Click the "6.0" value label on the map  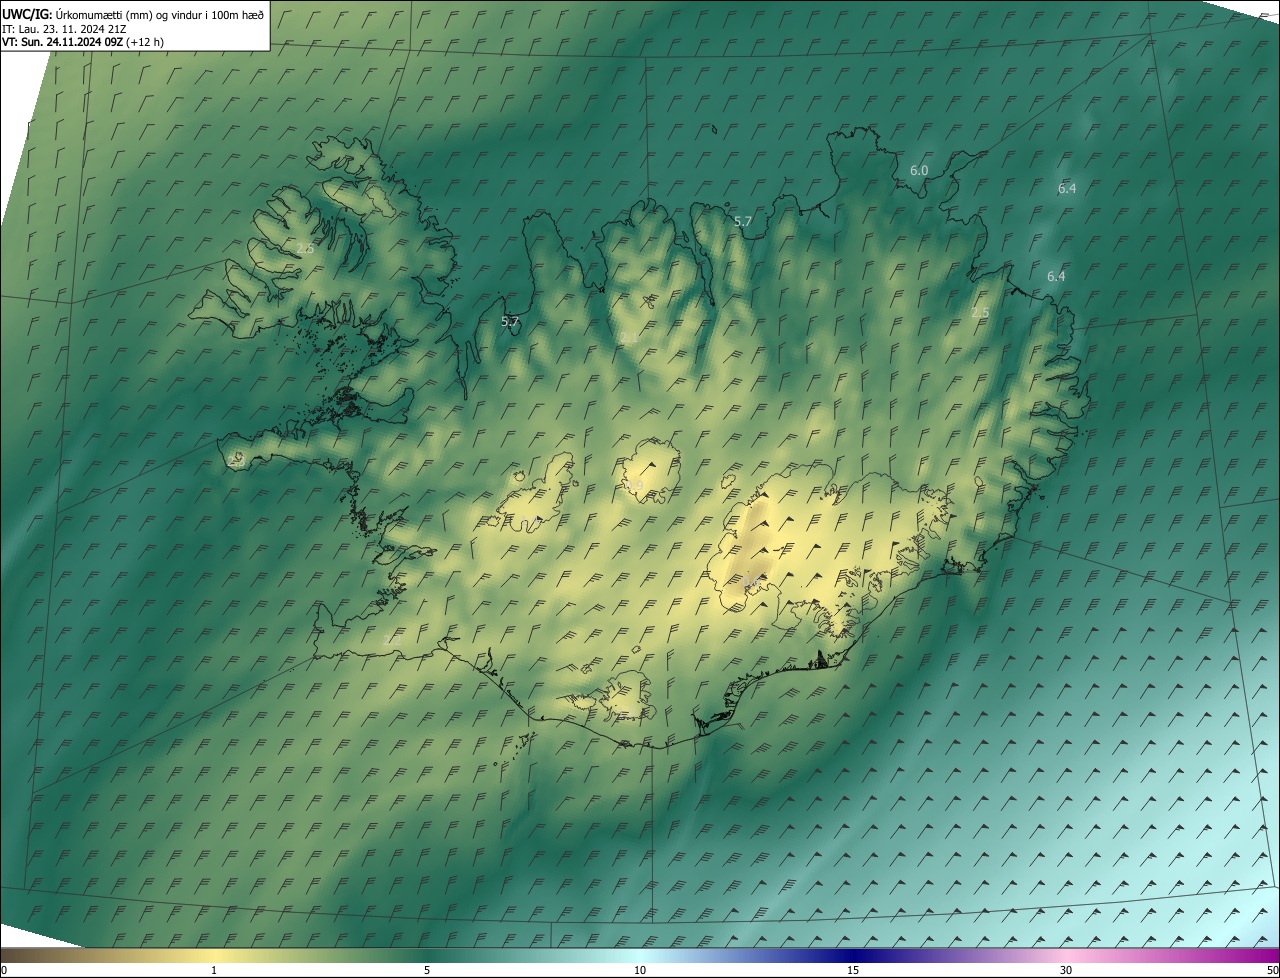919,171
